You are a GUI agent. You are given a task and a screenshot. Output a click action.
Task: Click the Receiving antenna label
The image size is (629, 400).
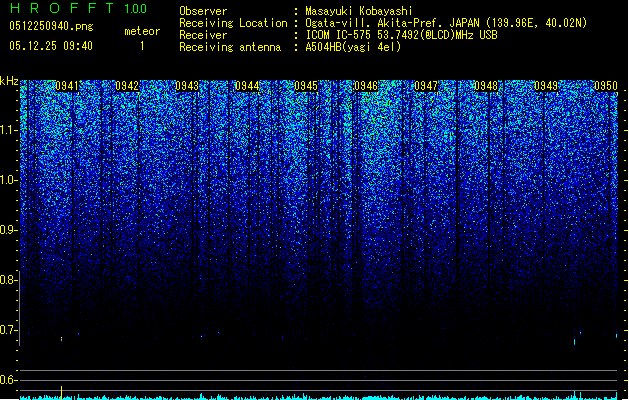pos(230,47)
